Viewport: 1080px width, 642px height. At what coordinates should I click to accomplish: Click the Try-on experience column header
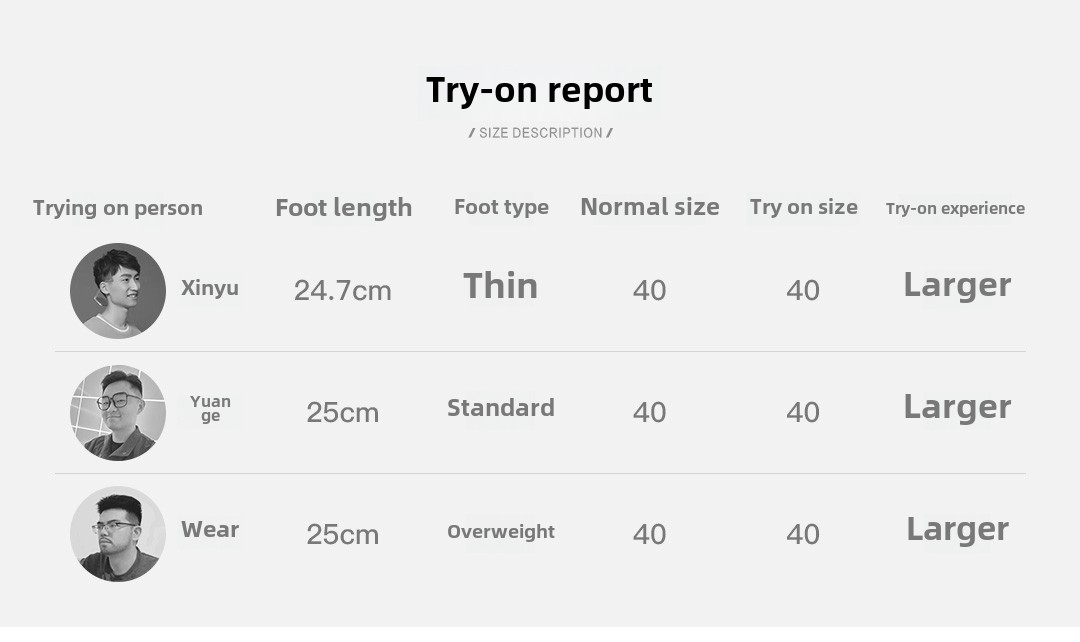click(x=955, y=208)
